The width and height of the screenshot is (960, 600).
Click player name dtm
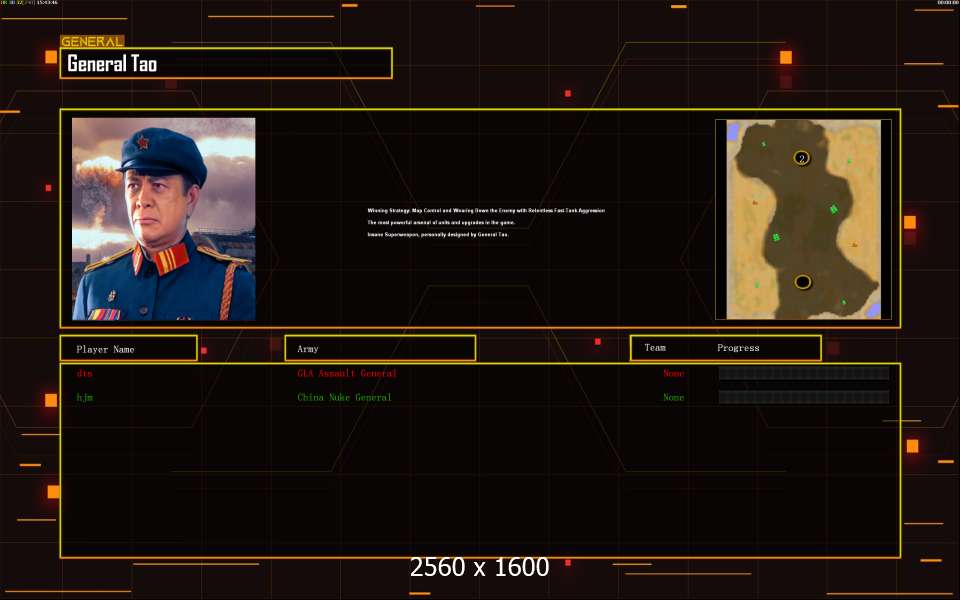[x=84, y=373]
